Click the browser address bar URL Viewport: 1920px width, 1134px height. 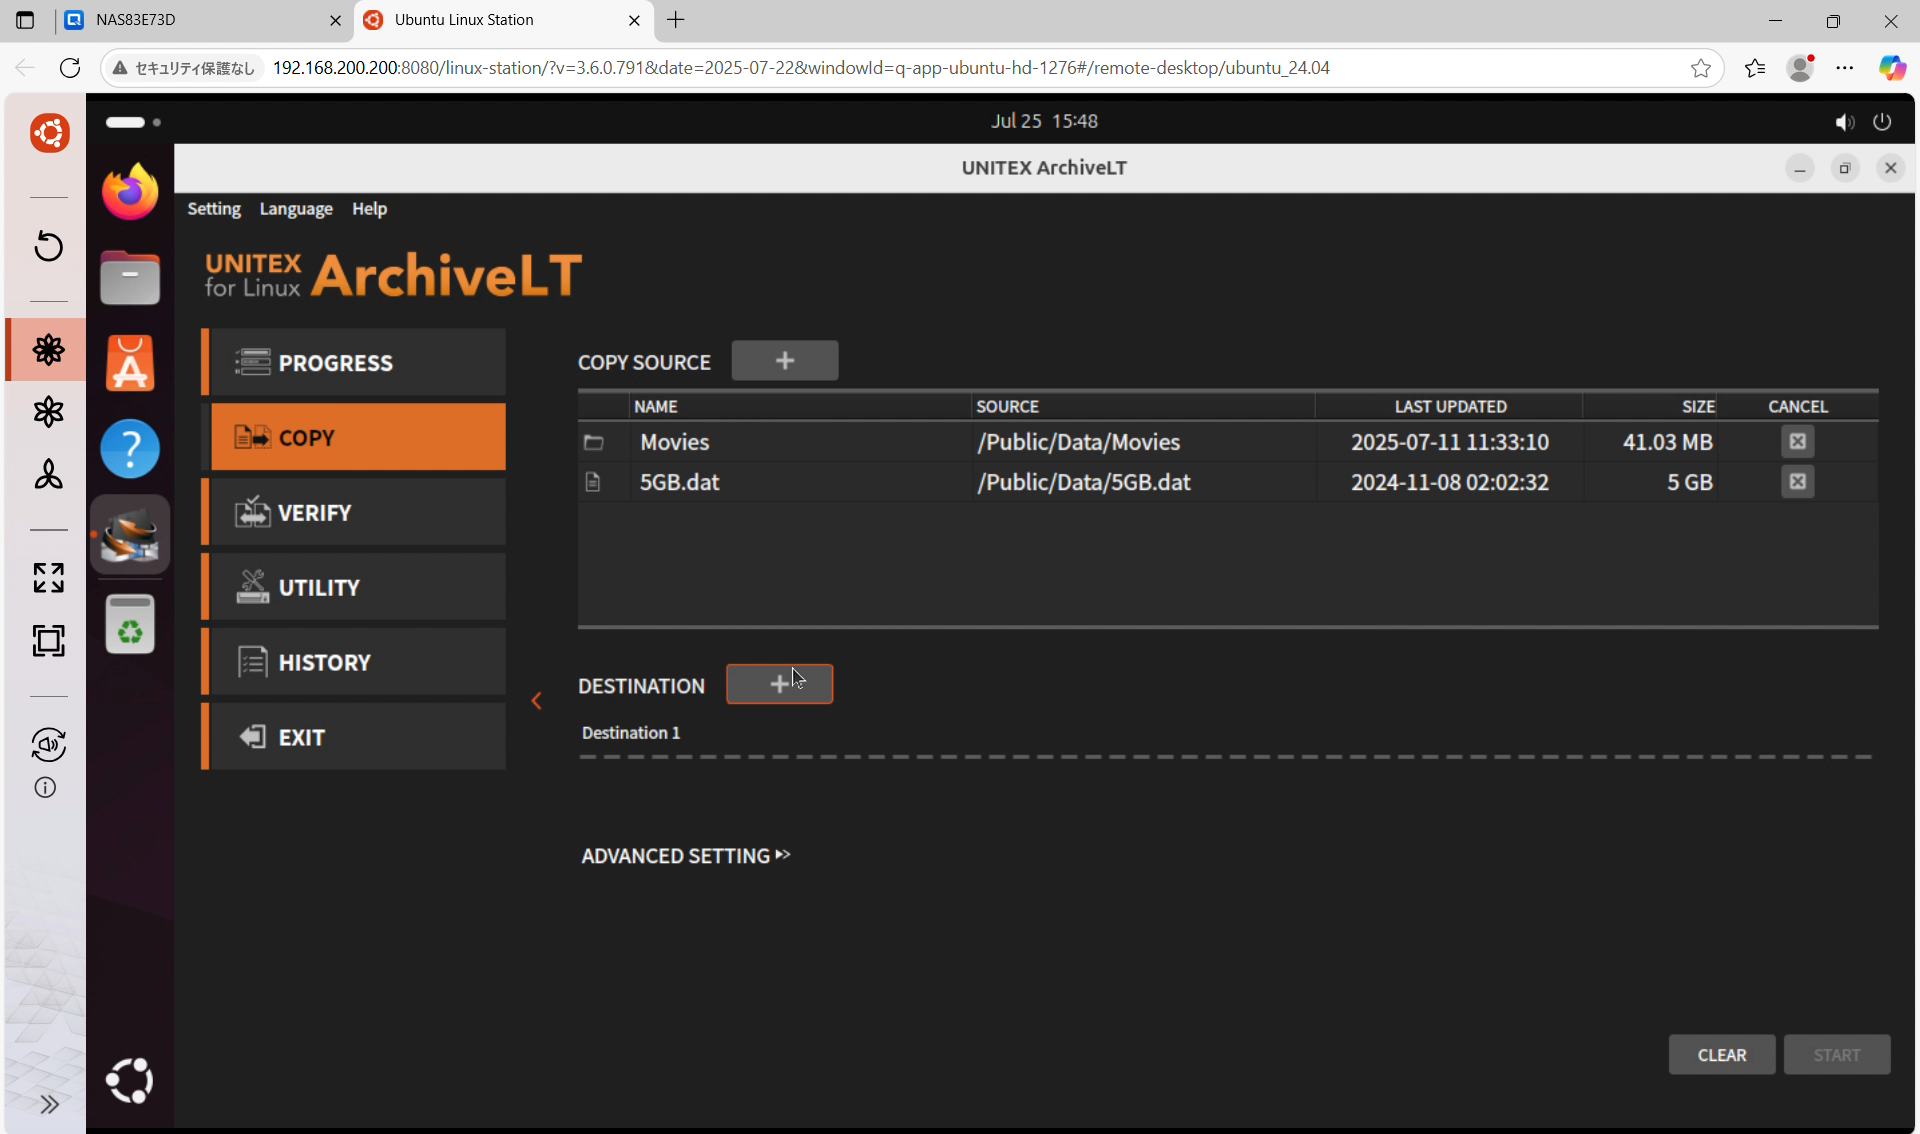(801, 68)
